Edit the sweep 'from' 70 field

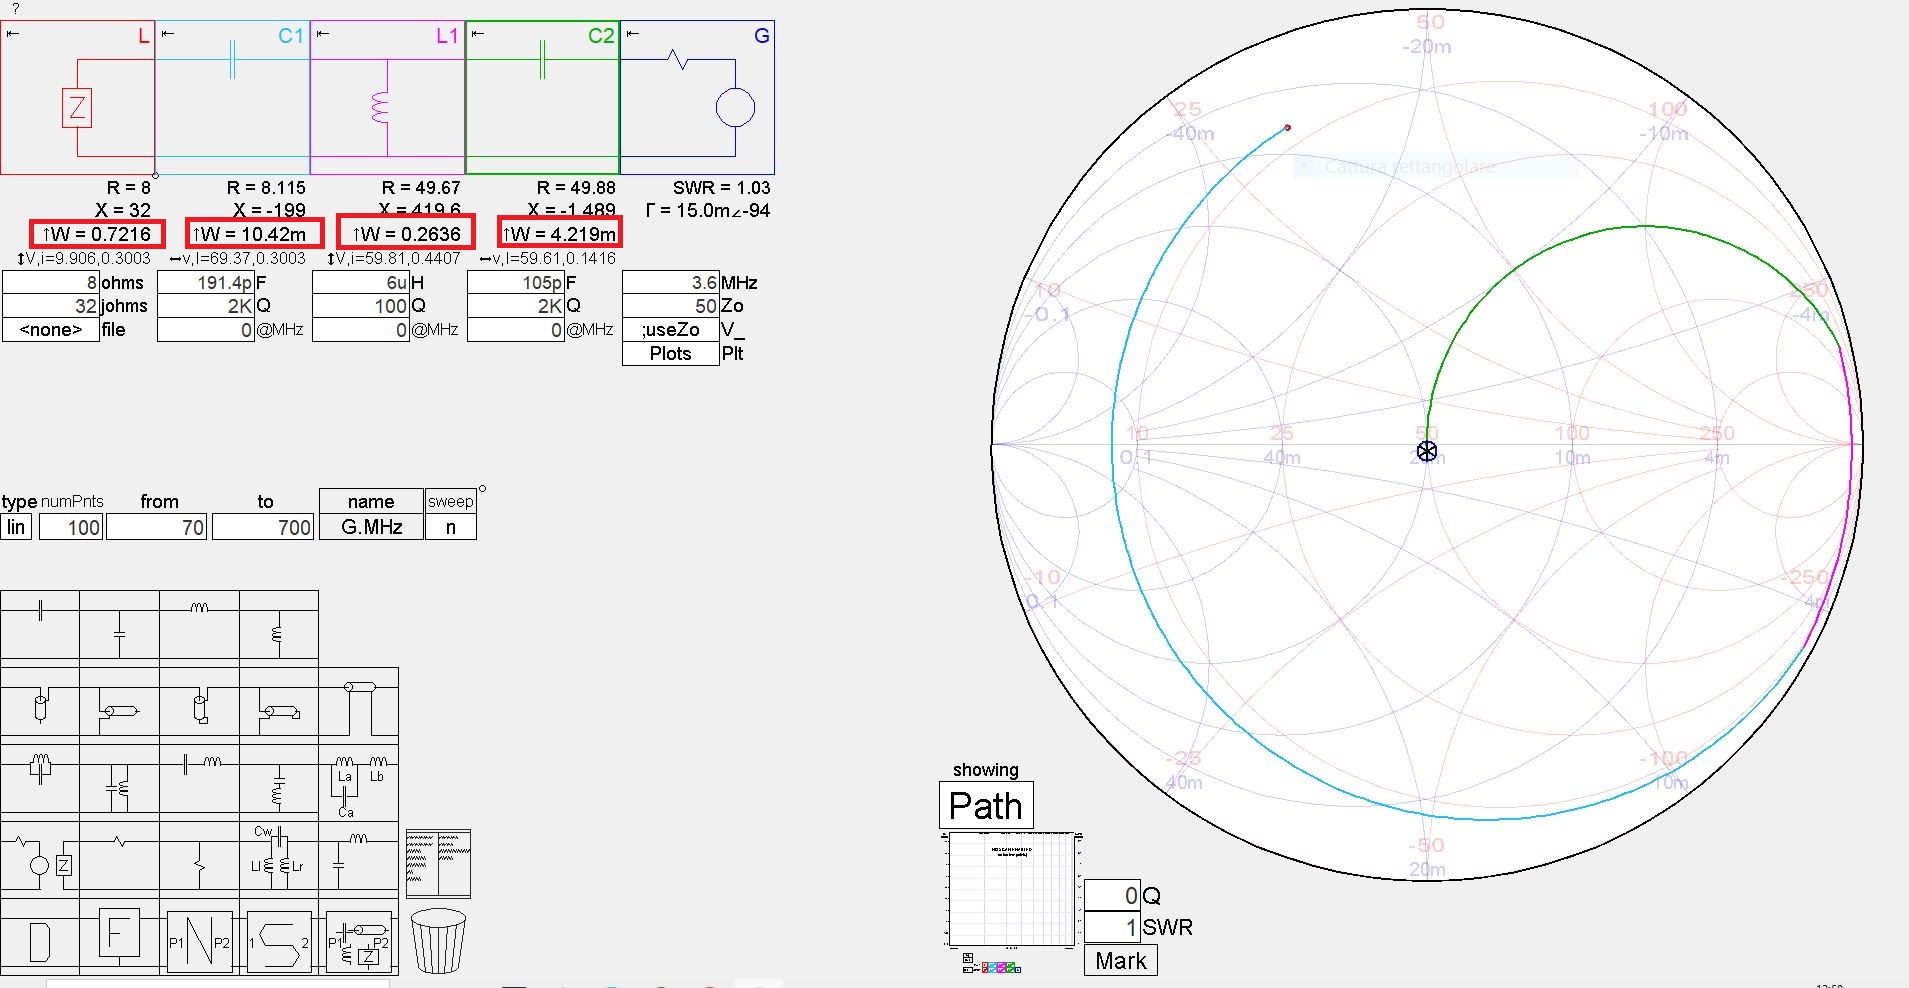click(x=156, y=527)
